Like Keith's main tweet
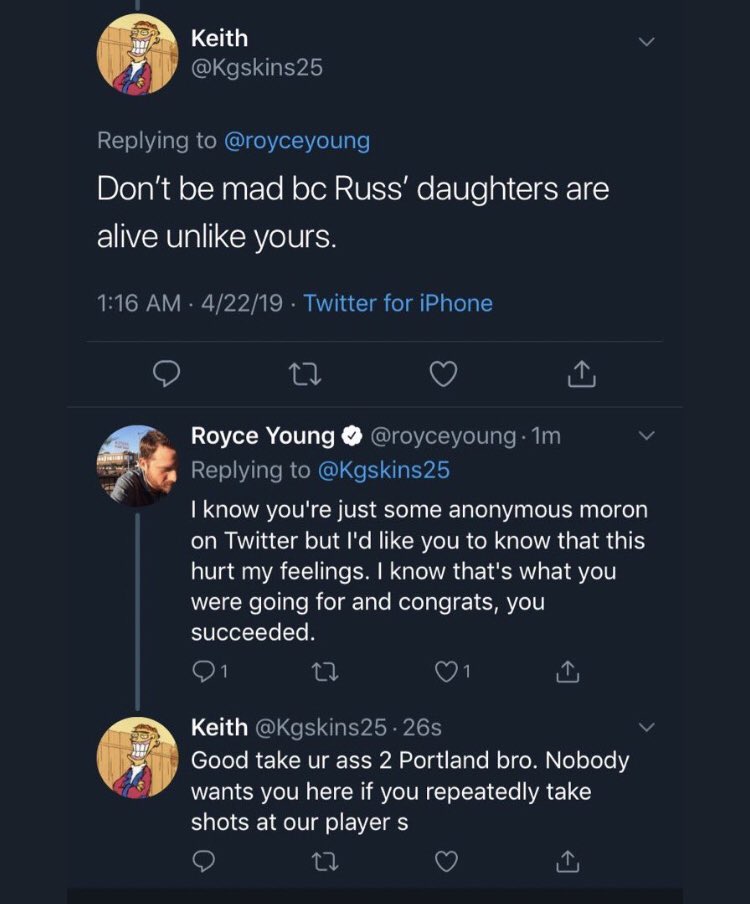This screenshot has width=750, height=904. 442,375
